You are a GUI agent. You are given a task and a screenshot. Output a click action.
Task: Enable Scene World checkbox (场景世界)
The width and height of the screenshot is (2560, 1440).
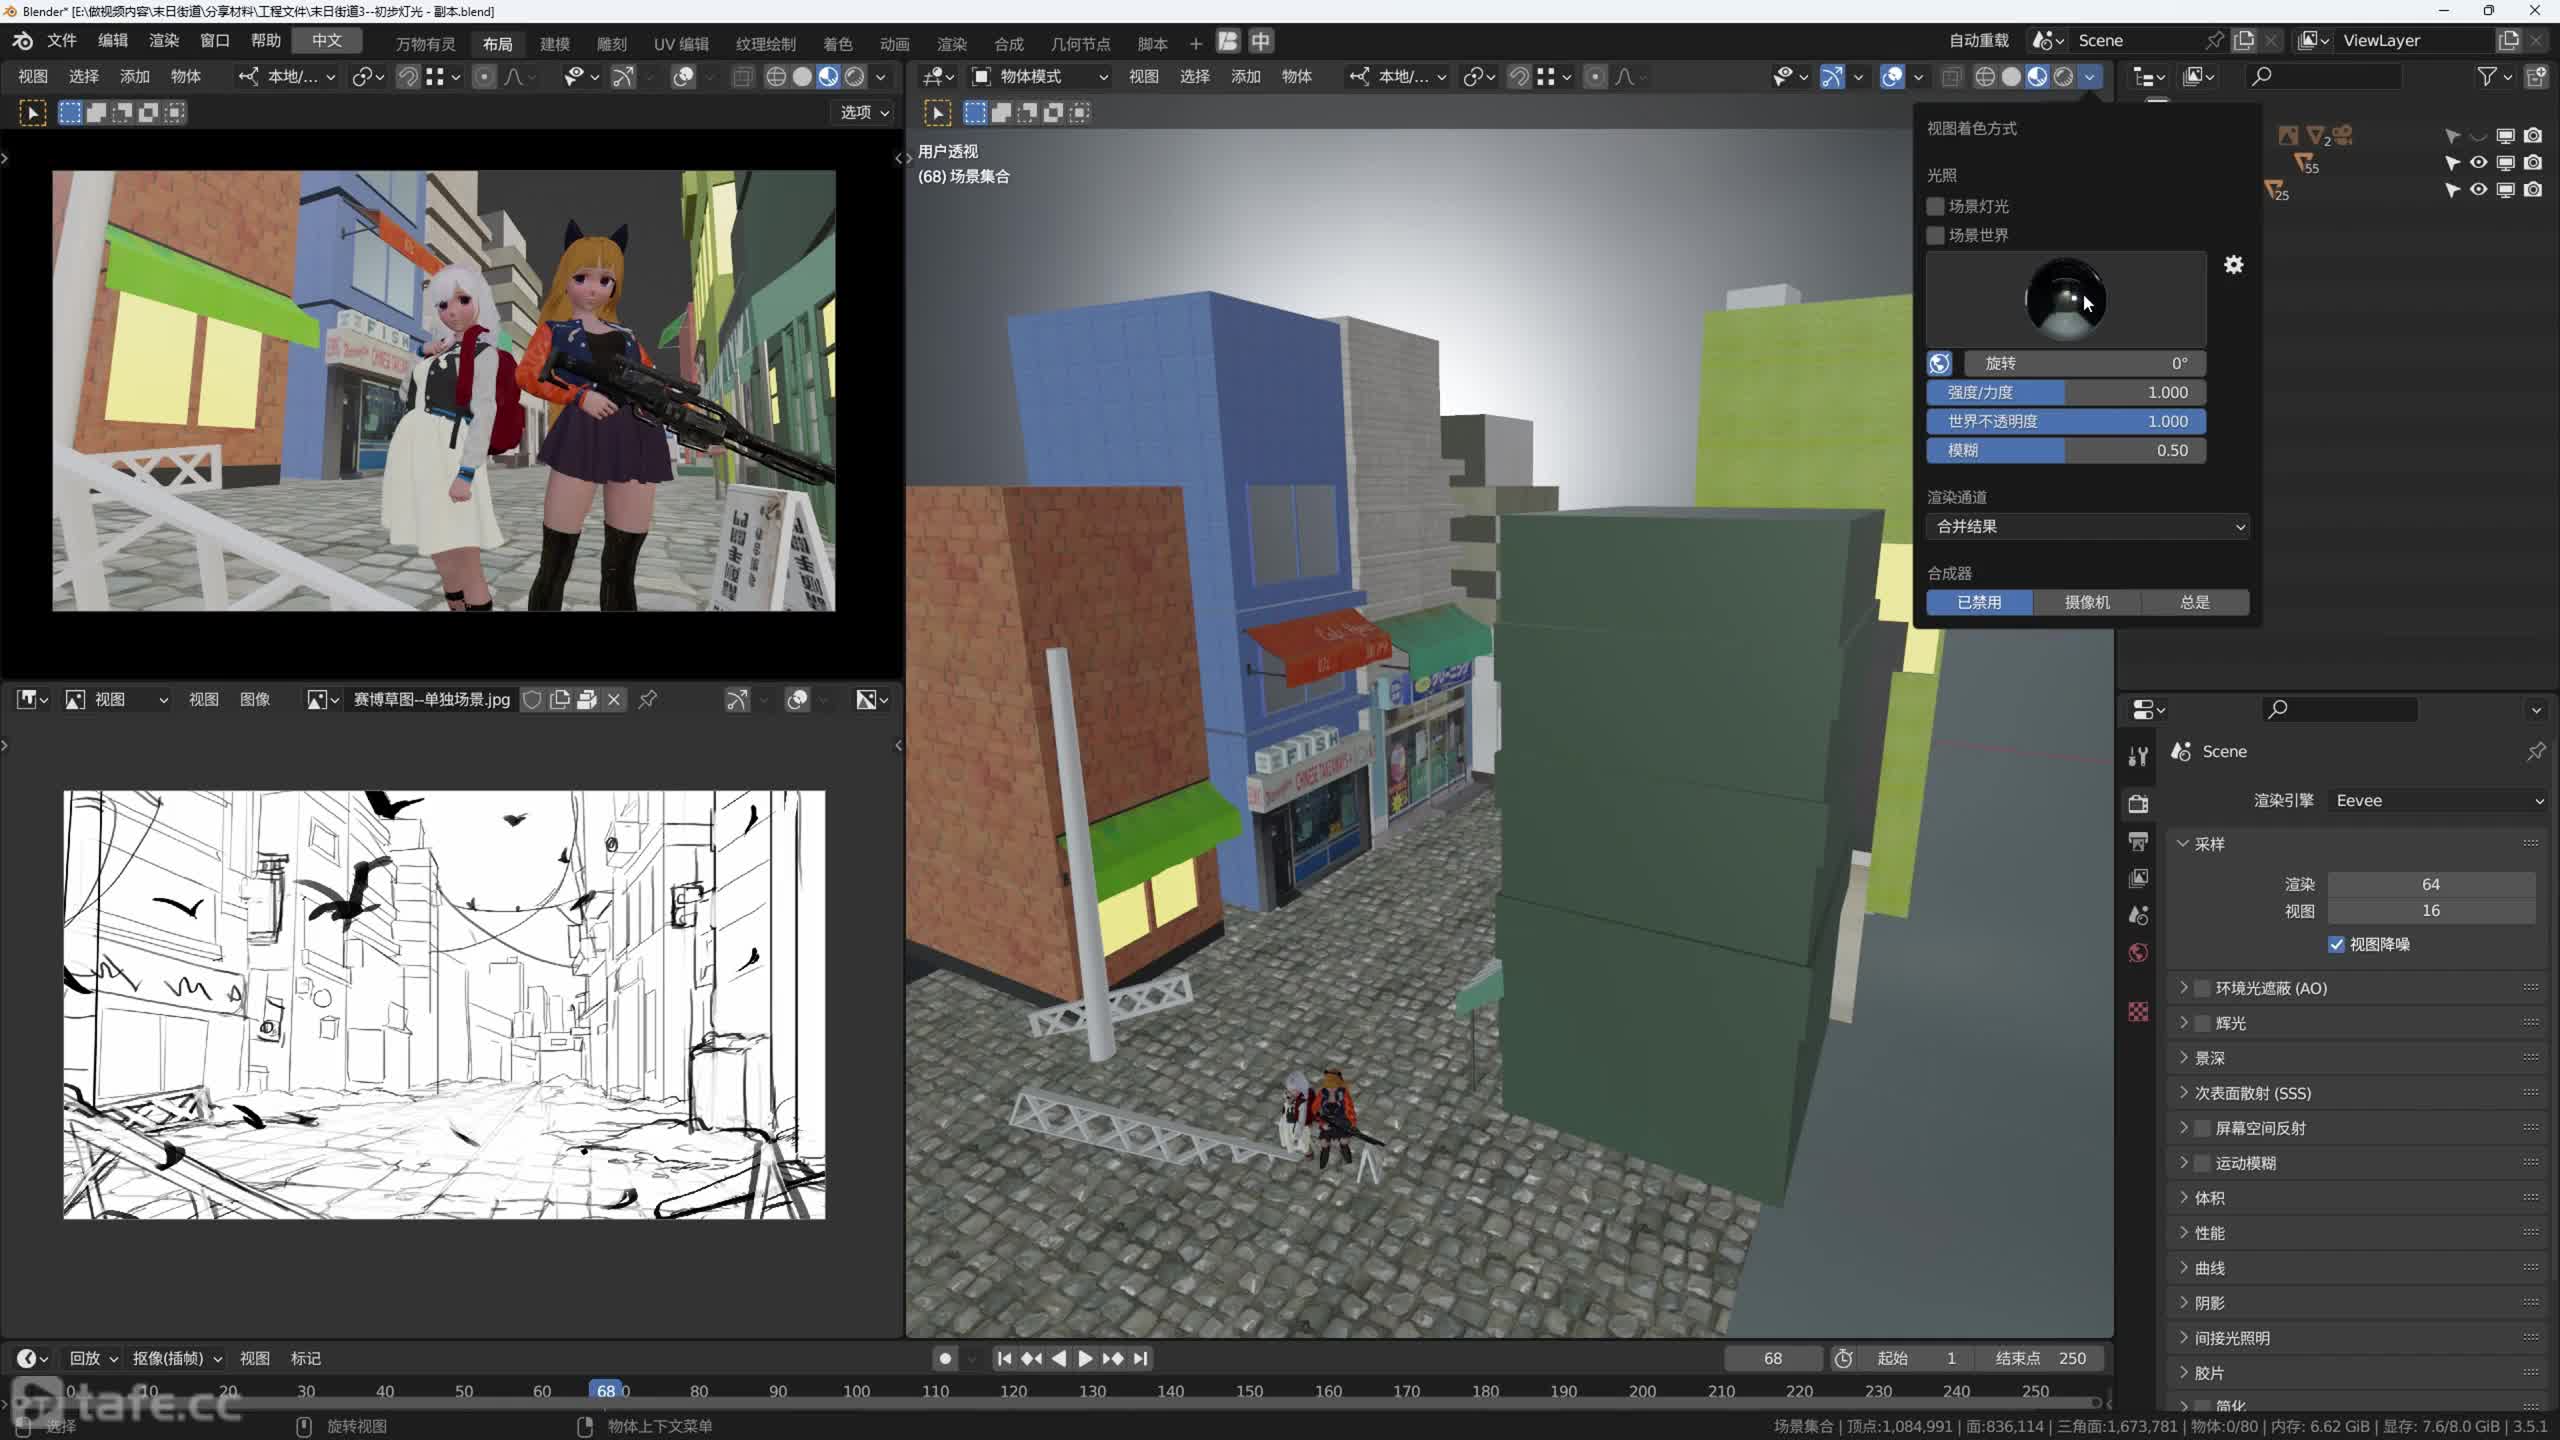point(1935,235)
